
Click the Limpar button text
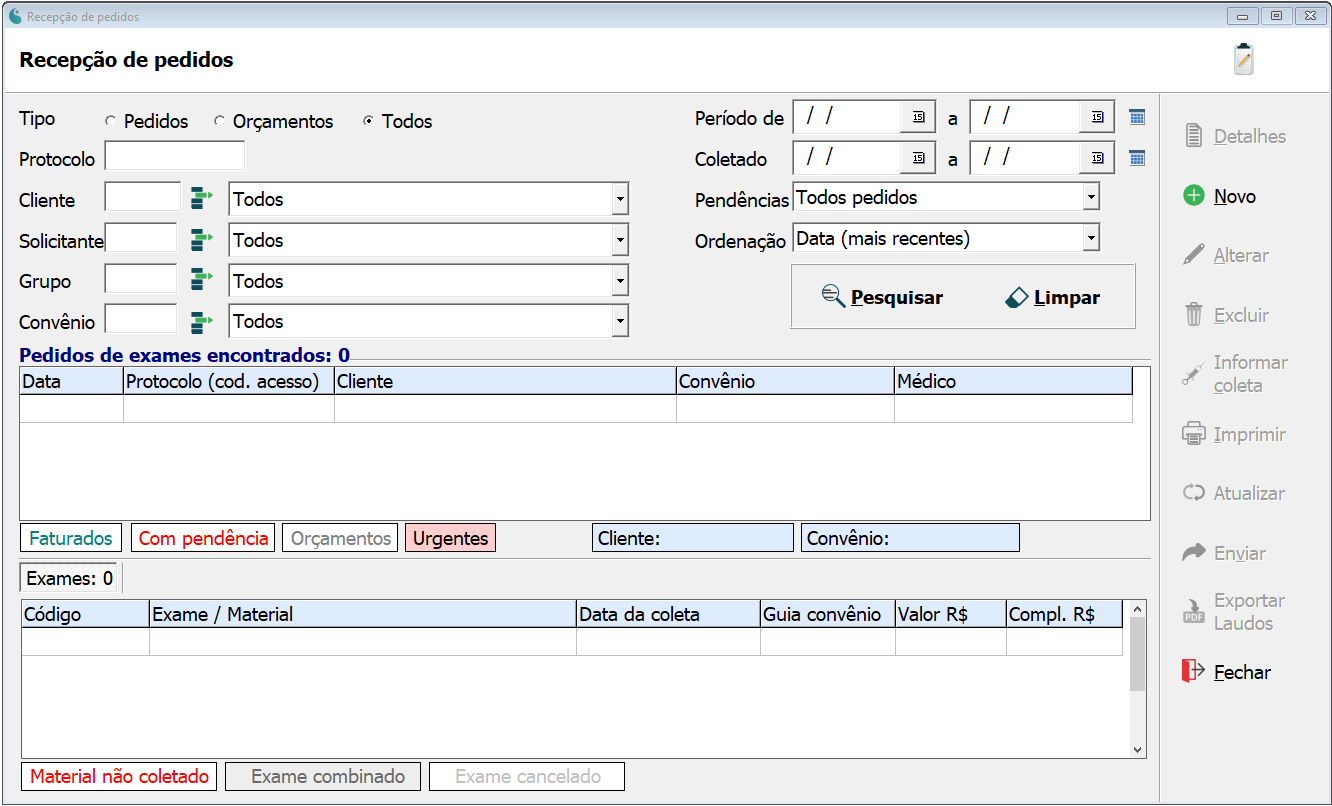coord(1067,297)
